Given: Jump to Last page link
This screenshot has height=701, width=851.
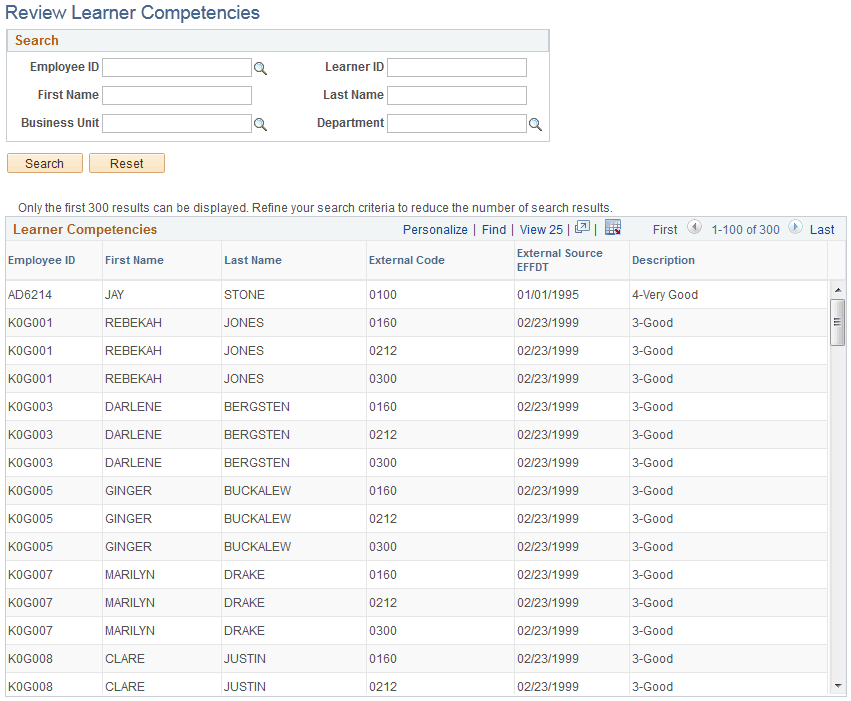Looking at the screenshot, I should (822, 230).
